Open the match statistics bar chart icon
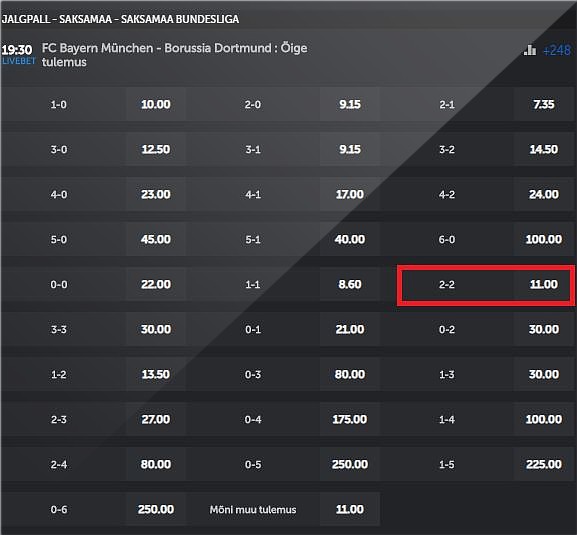 530,50
